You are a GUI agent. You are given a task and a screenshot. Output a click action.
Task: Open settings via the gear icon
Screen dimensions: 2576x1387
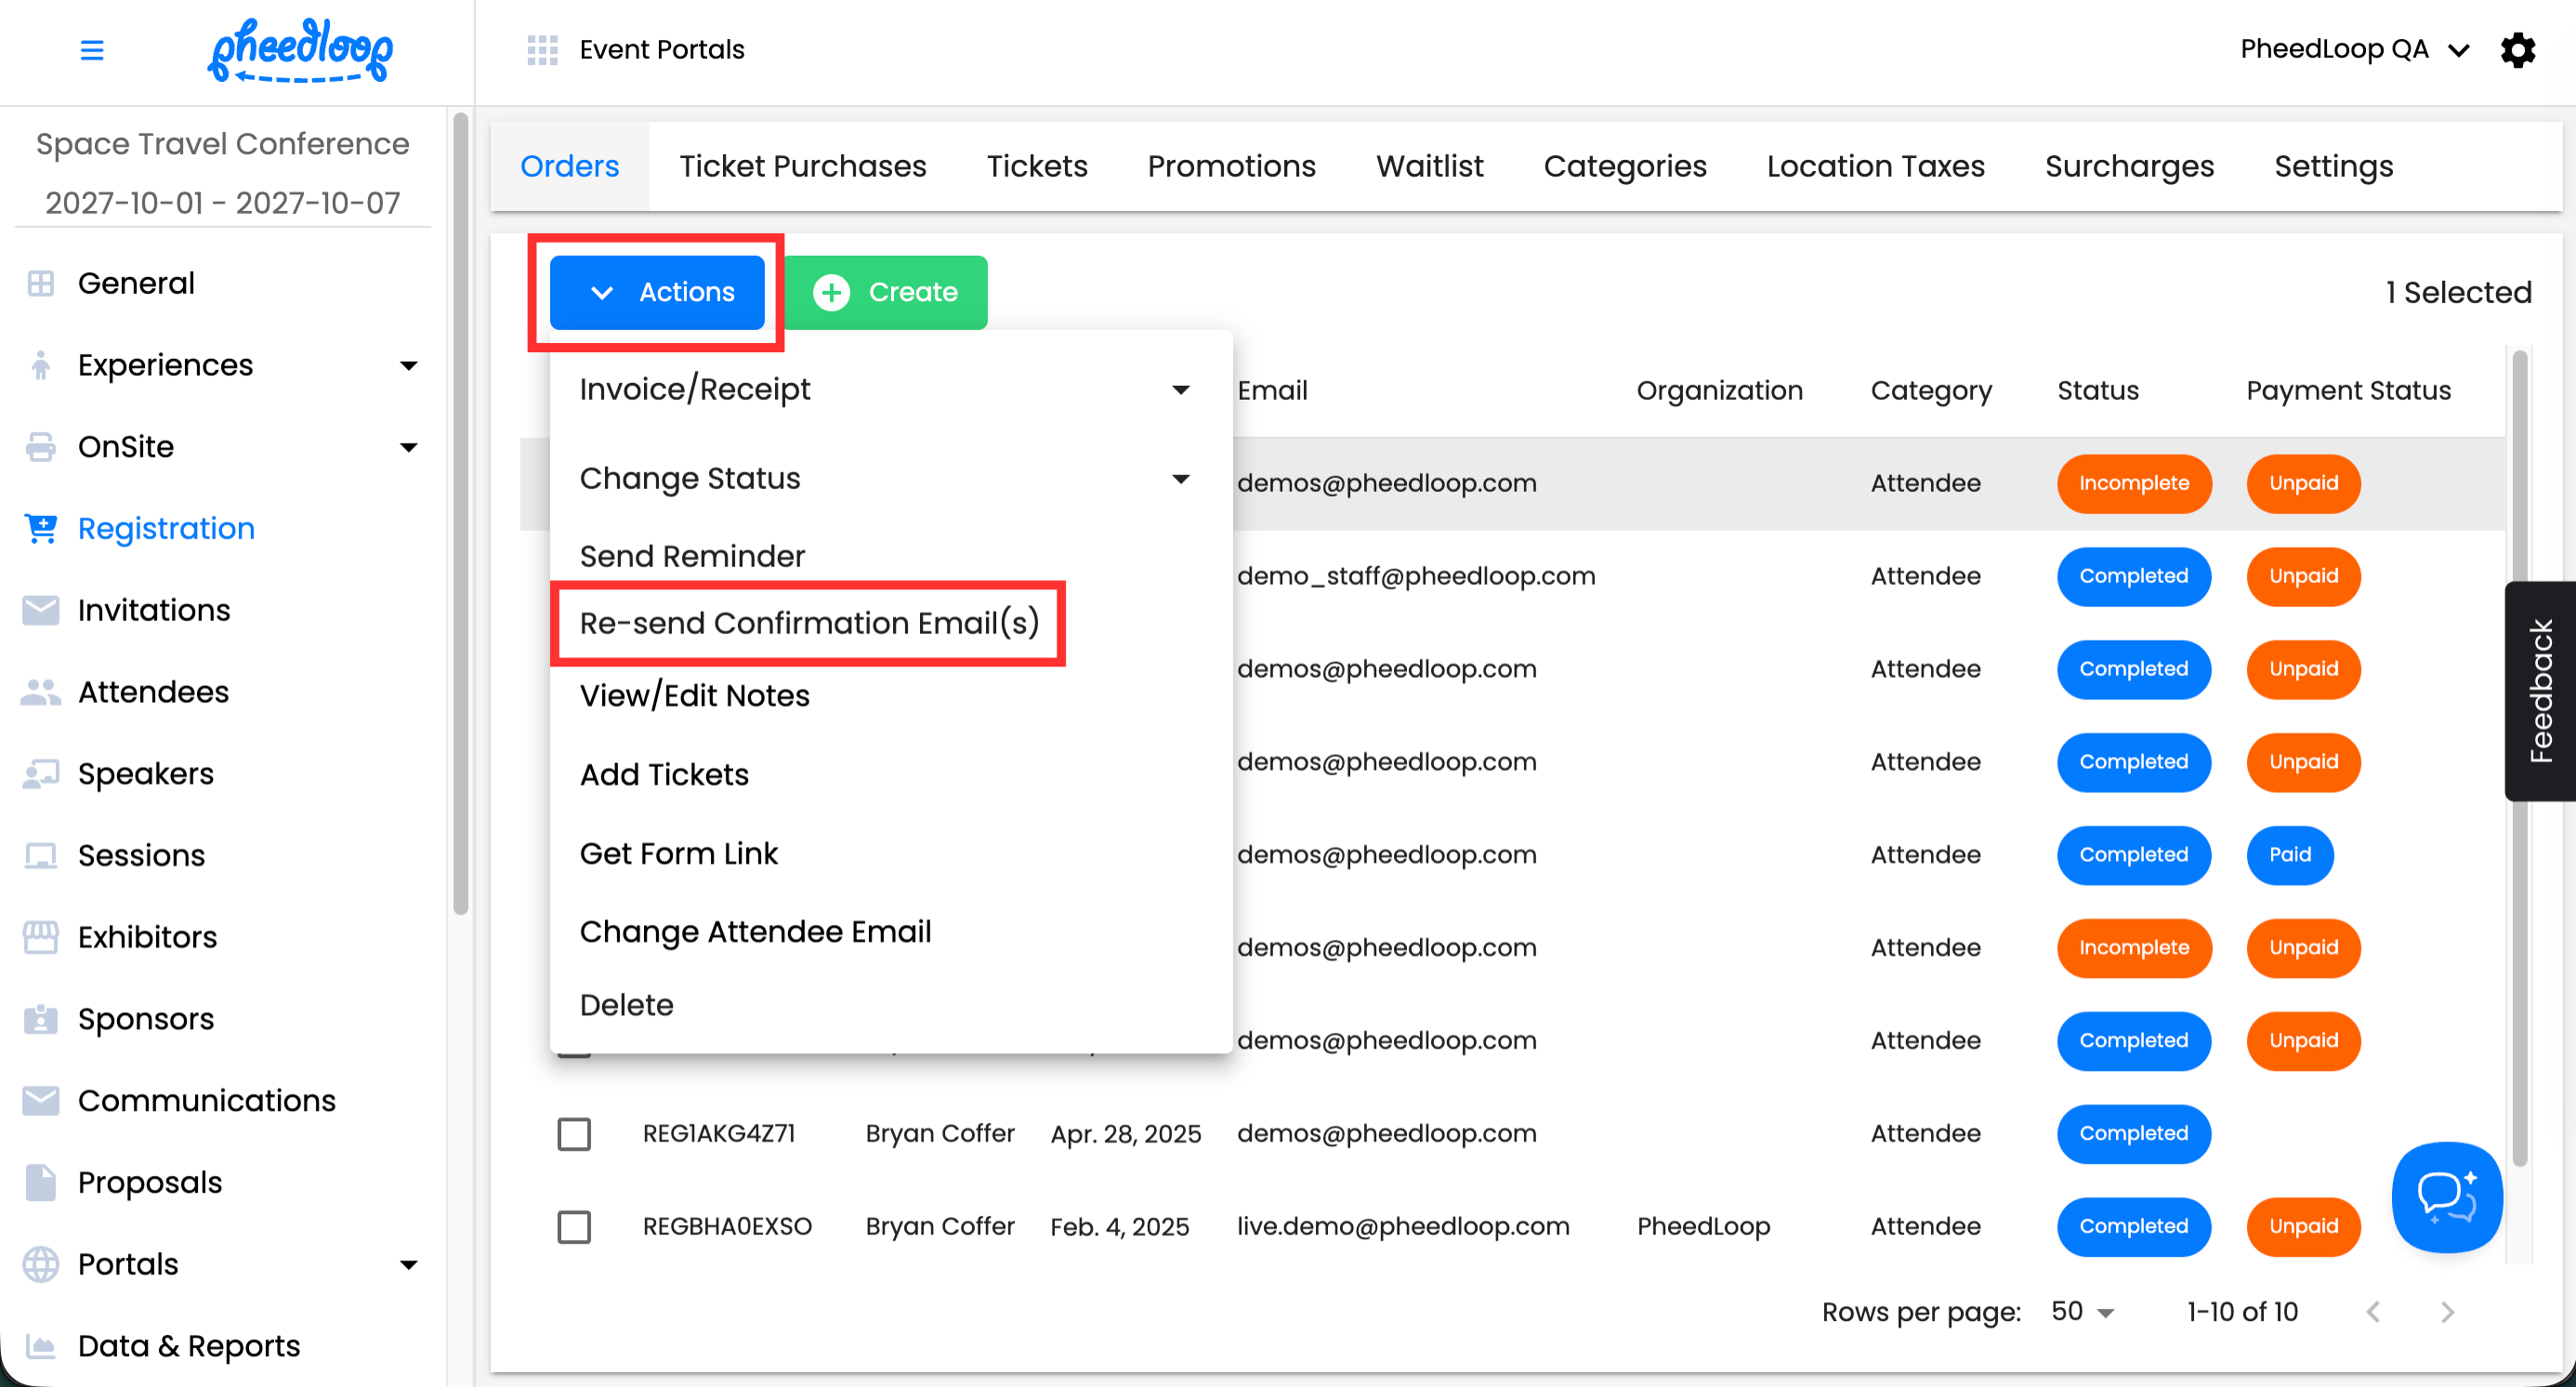tap(2517, 50)
